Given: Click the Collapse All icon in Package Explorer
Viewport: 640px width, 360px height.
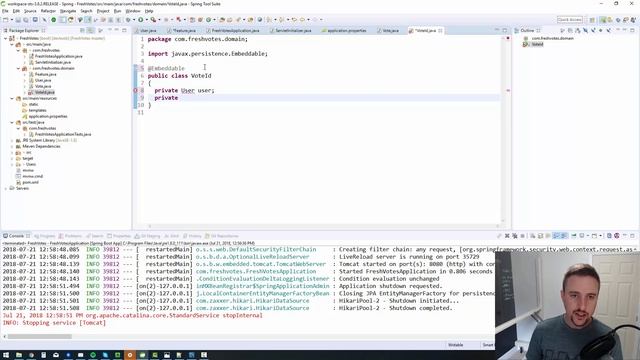Looking at the screenshot, I should coord(82,31).
